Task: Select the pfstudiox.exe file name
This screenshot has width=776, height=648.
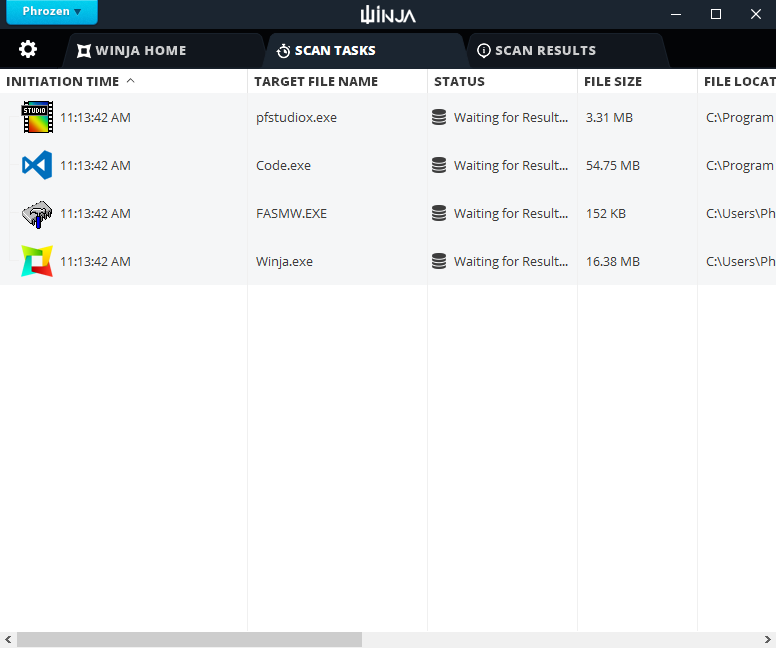Action: pos(296,118)
